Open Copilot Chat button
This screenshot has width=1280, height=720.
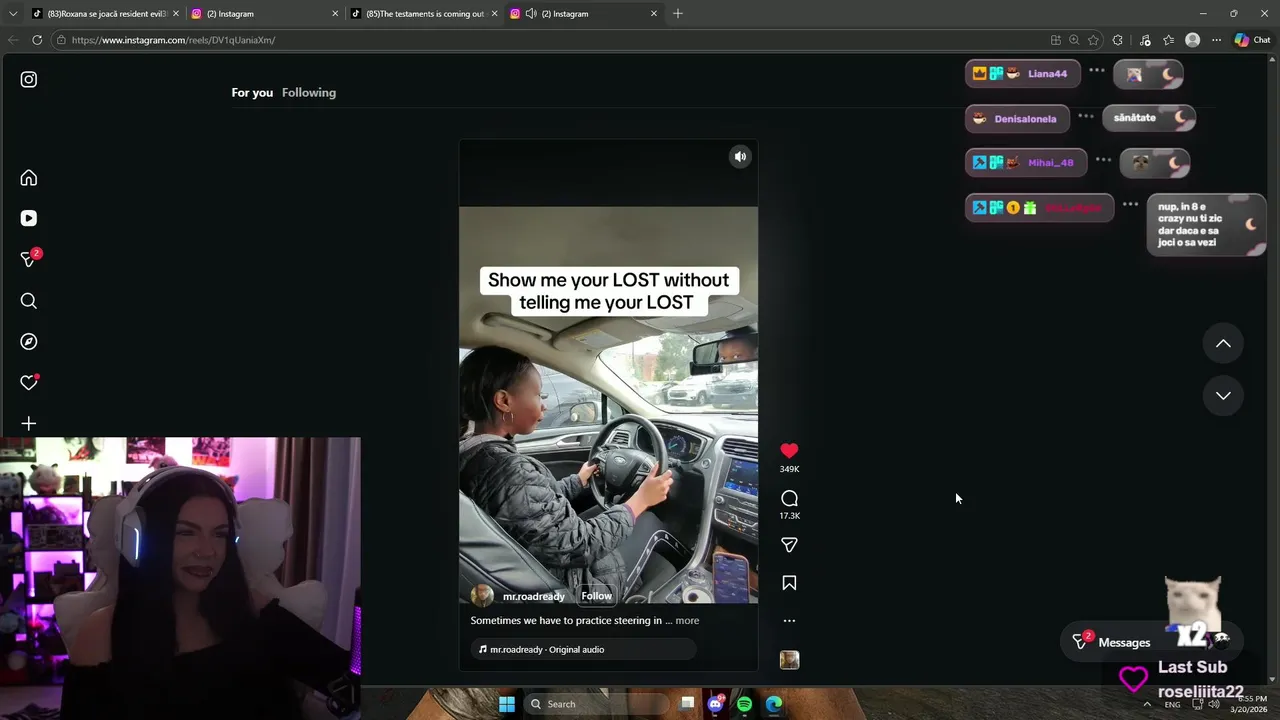(x=1252, y=40)
